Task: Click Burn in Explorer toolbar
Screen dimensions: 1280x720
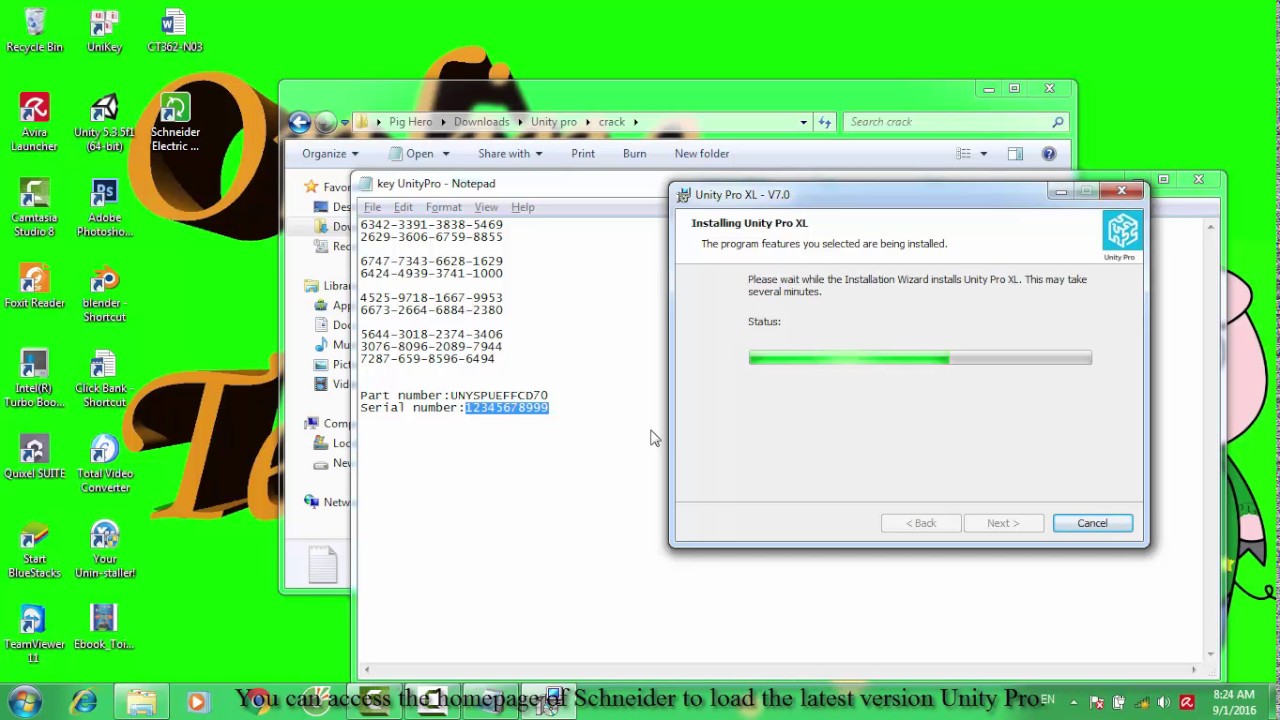Action: (x=634, y=154)
